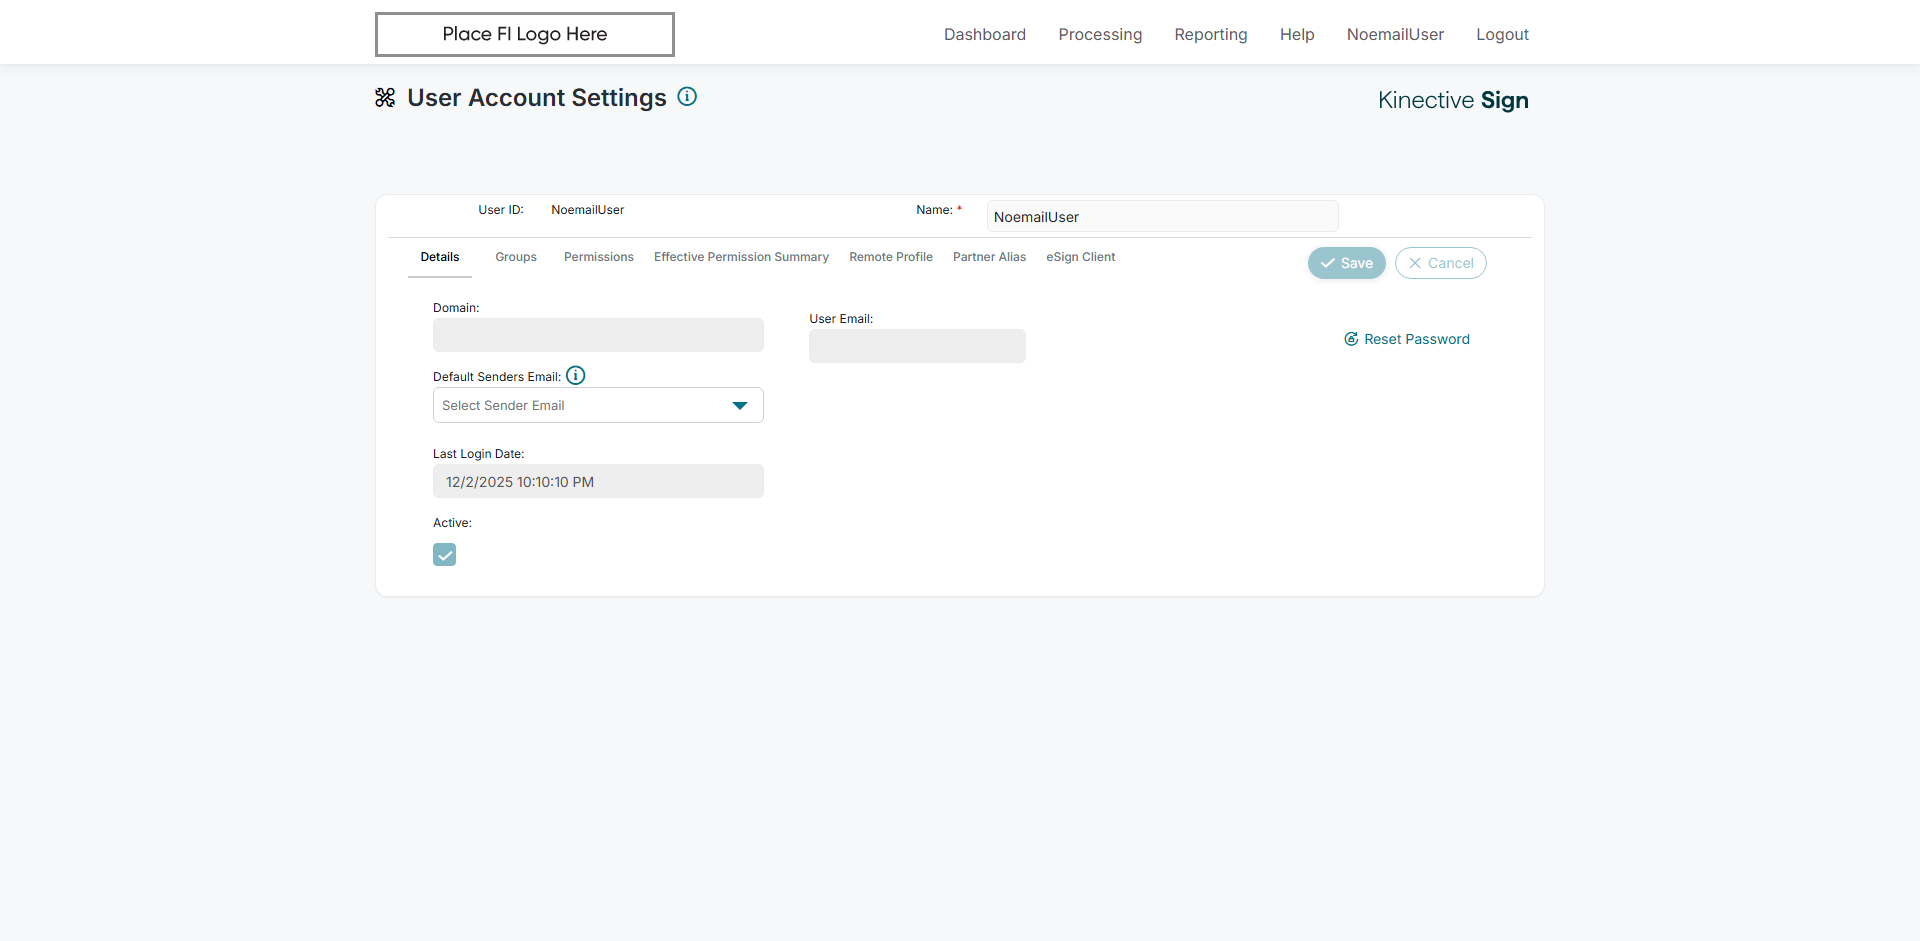Uncheck the Active checkbox
Viewport: 1920px width, 941px height.
click(445, 555)
